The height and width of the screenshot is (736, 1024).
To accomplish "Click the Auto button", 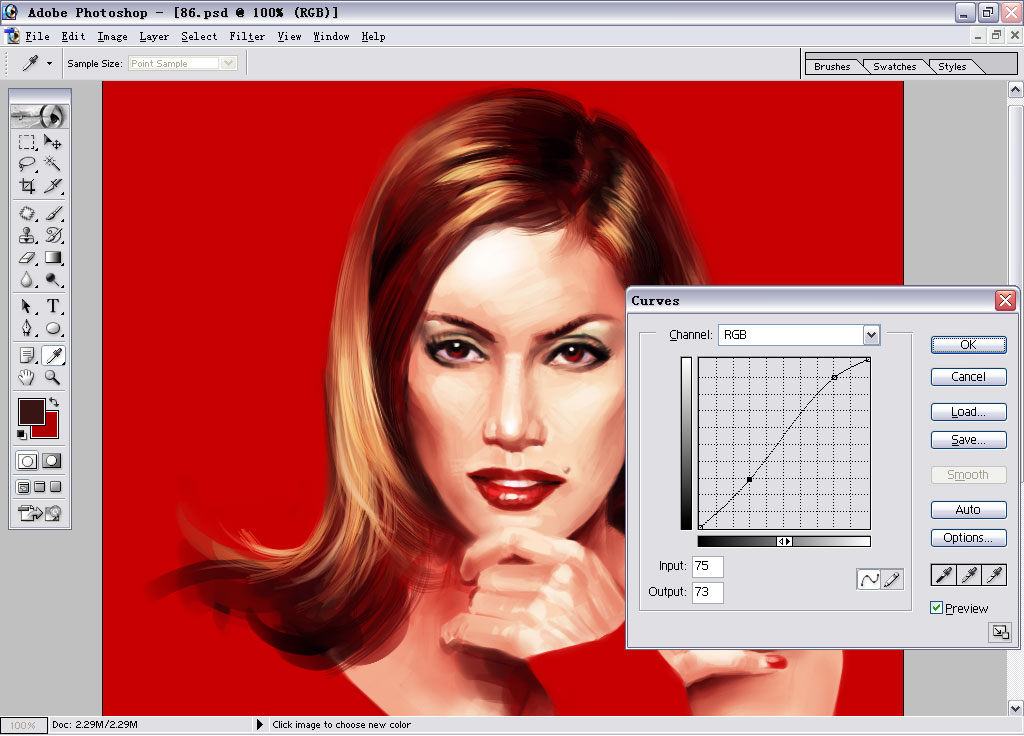I will [x=968, y=509].
